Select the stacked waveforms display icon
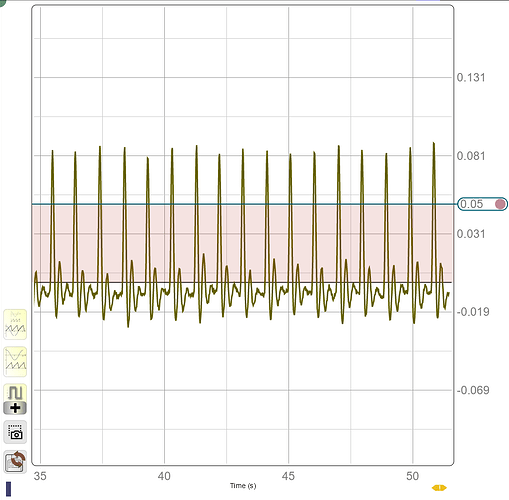Screen dimensions: 509x500 pos(15,362)
